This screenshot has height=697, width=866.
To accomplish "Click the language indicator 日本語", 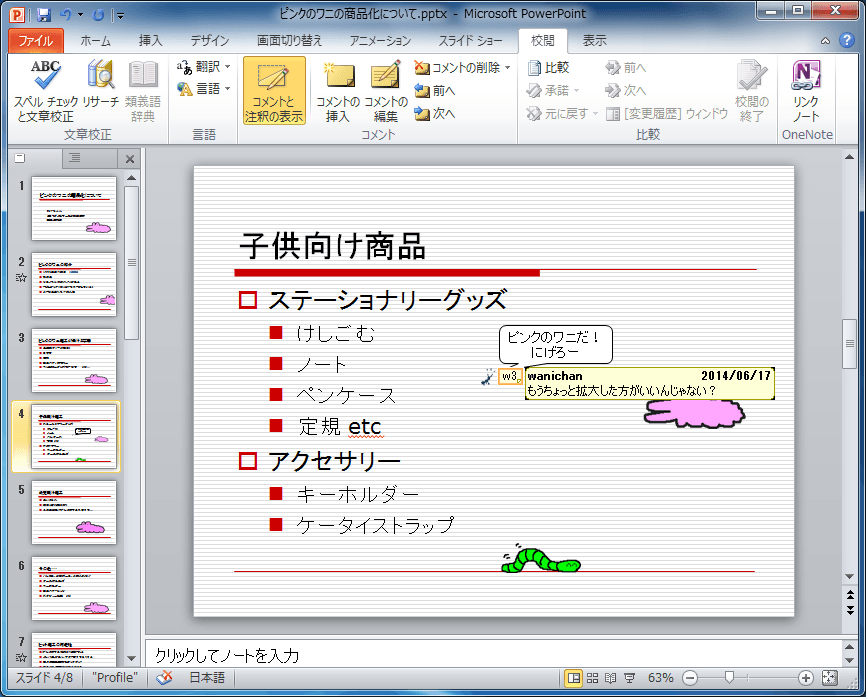I will pyautogui.click(x=207, y=678).
